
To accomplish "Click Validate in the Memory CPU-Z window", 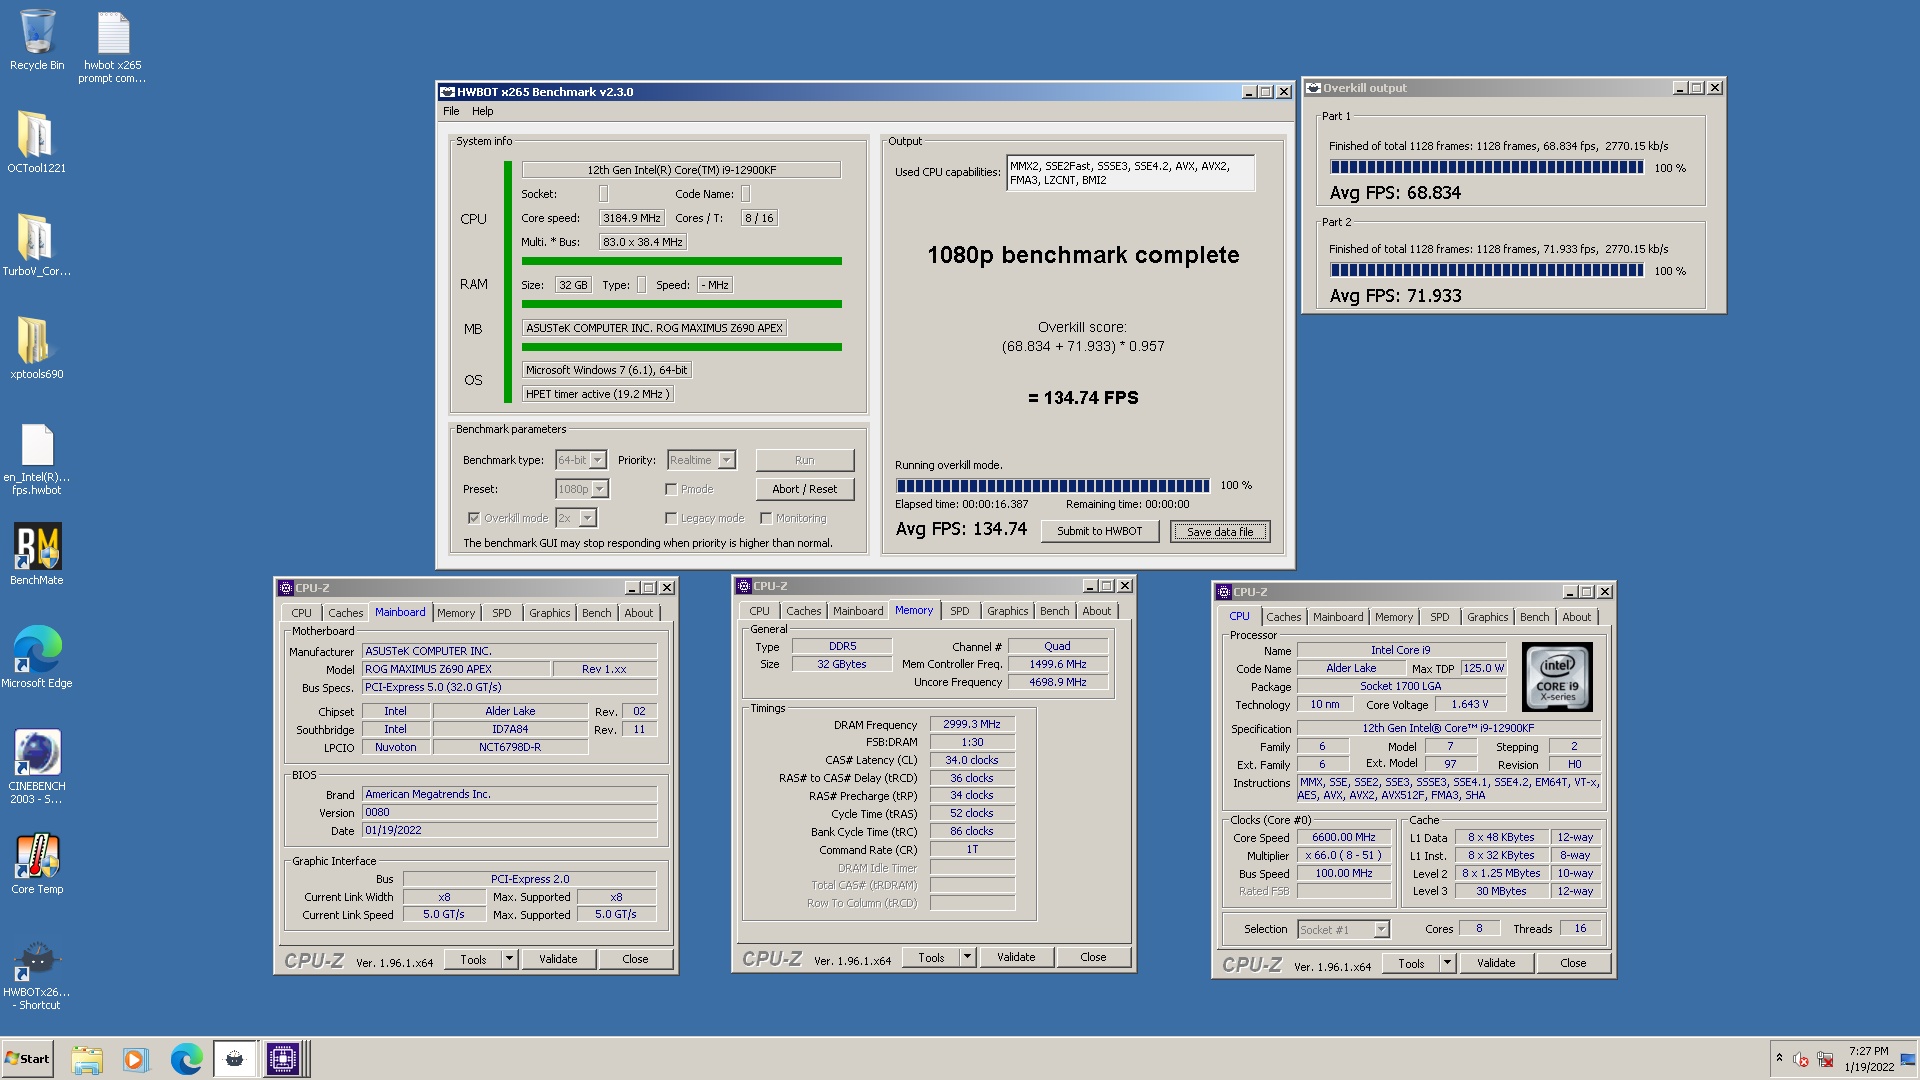I will (1016, 957).
